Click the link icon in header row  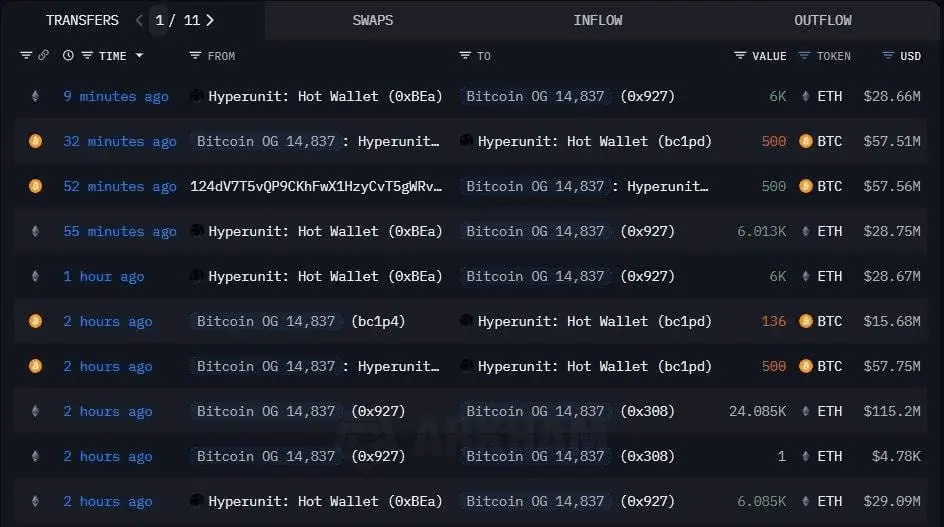43,55
